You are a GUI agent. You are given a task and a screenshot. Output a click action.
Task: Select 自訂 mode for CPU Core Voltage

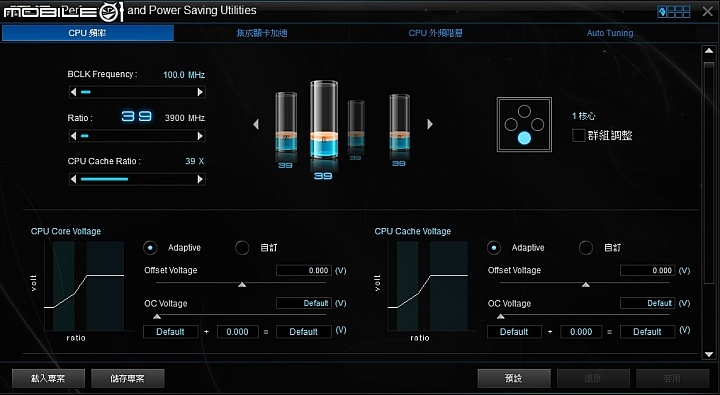(242, 248)
